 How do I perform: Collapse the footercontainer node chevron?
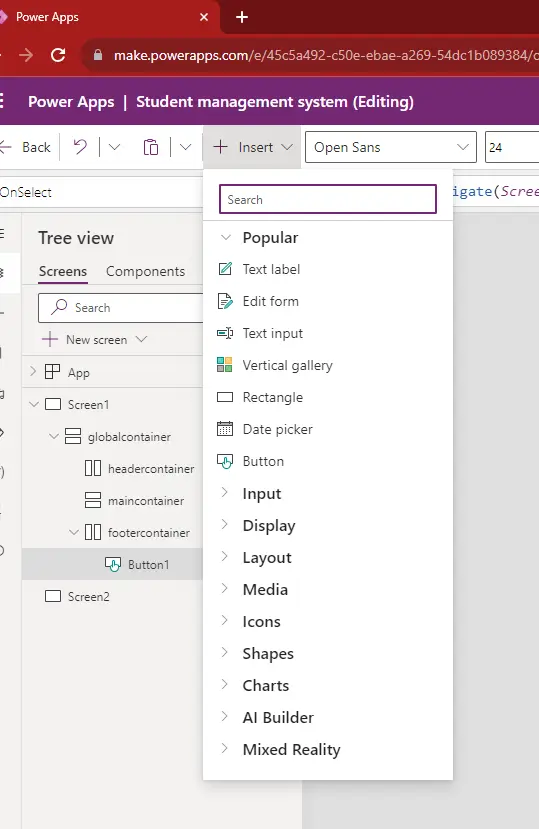tap(74, 532)
